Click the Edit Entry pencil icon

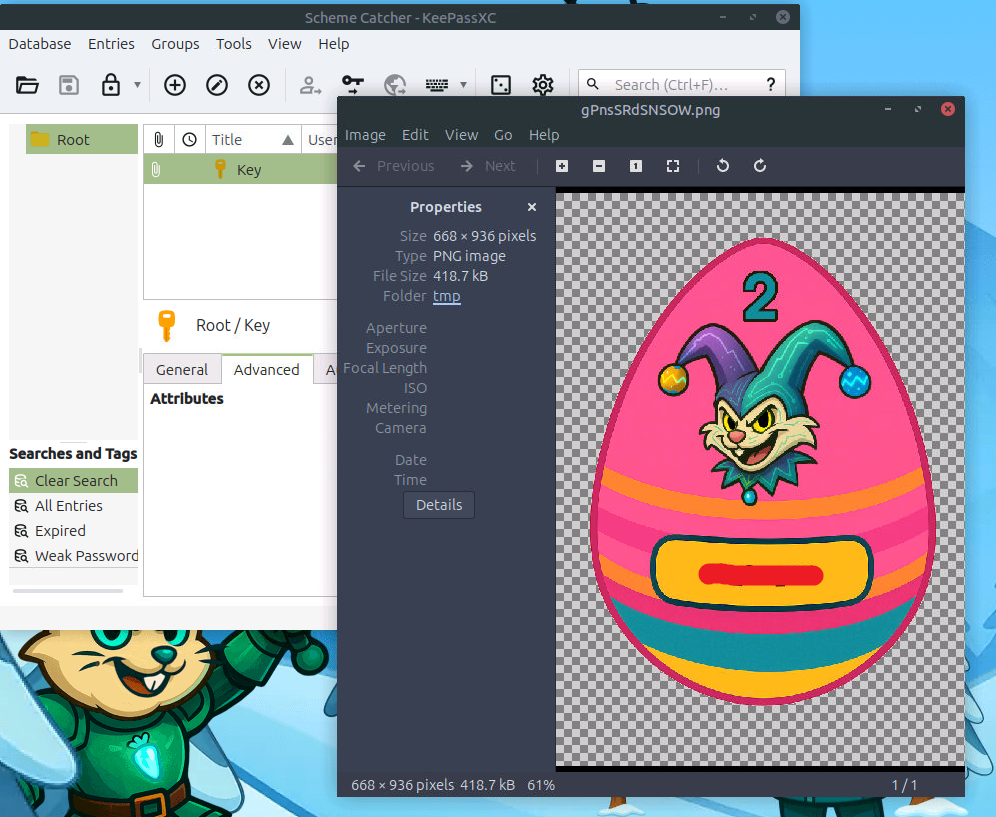pos(217,85)
